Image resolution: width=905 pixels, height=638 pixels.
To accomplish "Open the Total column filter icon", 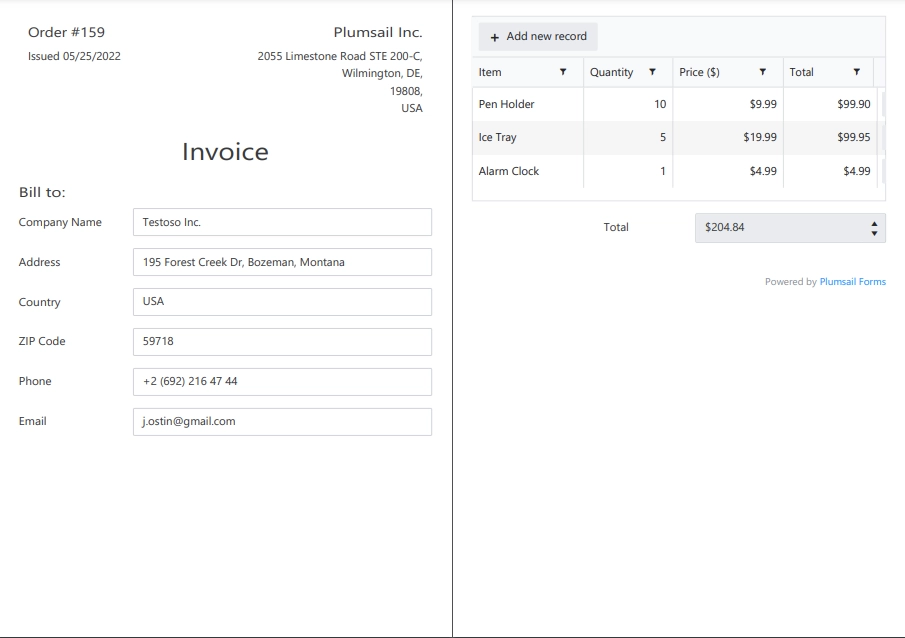I will point(857,72).
